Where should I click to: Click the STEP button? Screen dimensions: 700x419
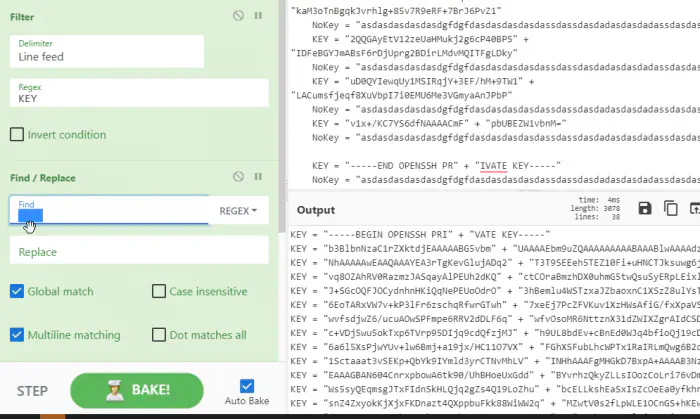[34, 390]
